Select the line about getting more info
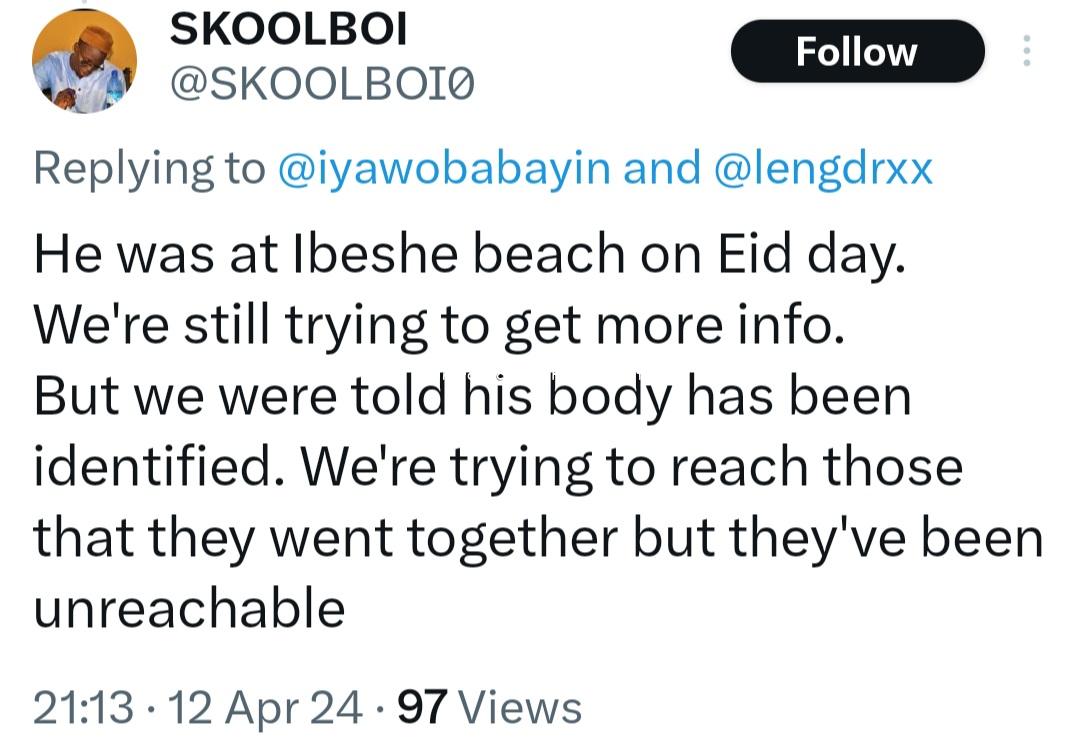The height and width of the screenshot is (752, 1080). tap(439, 327)
